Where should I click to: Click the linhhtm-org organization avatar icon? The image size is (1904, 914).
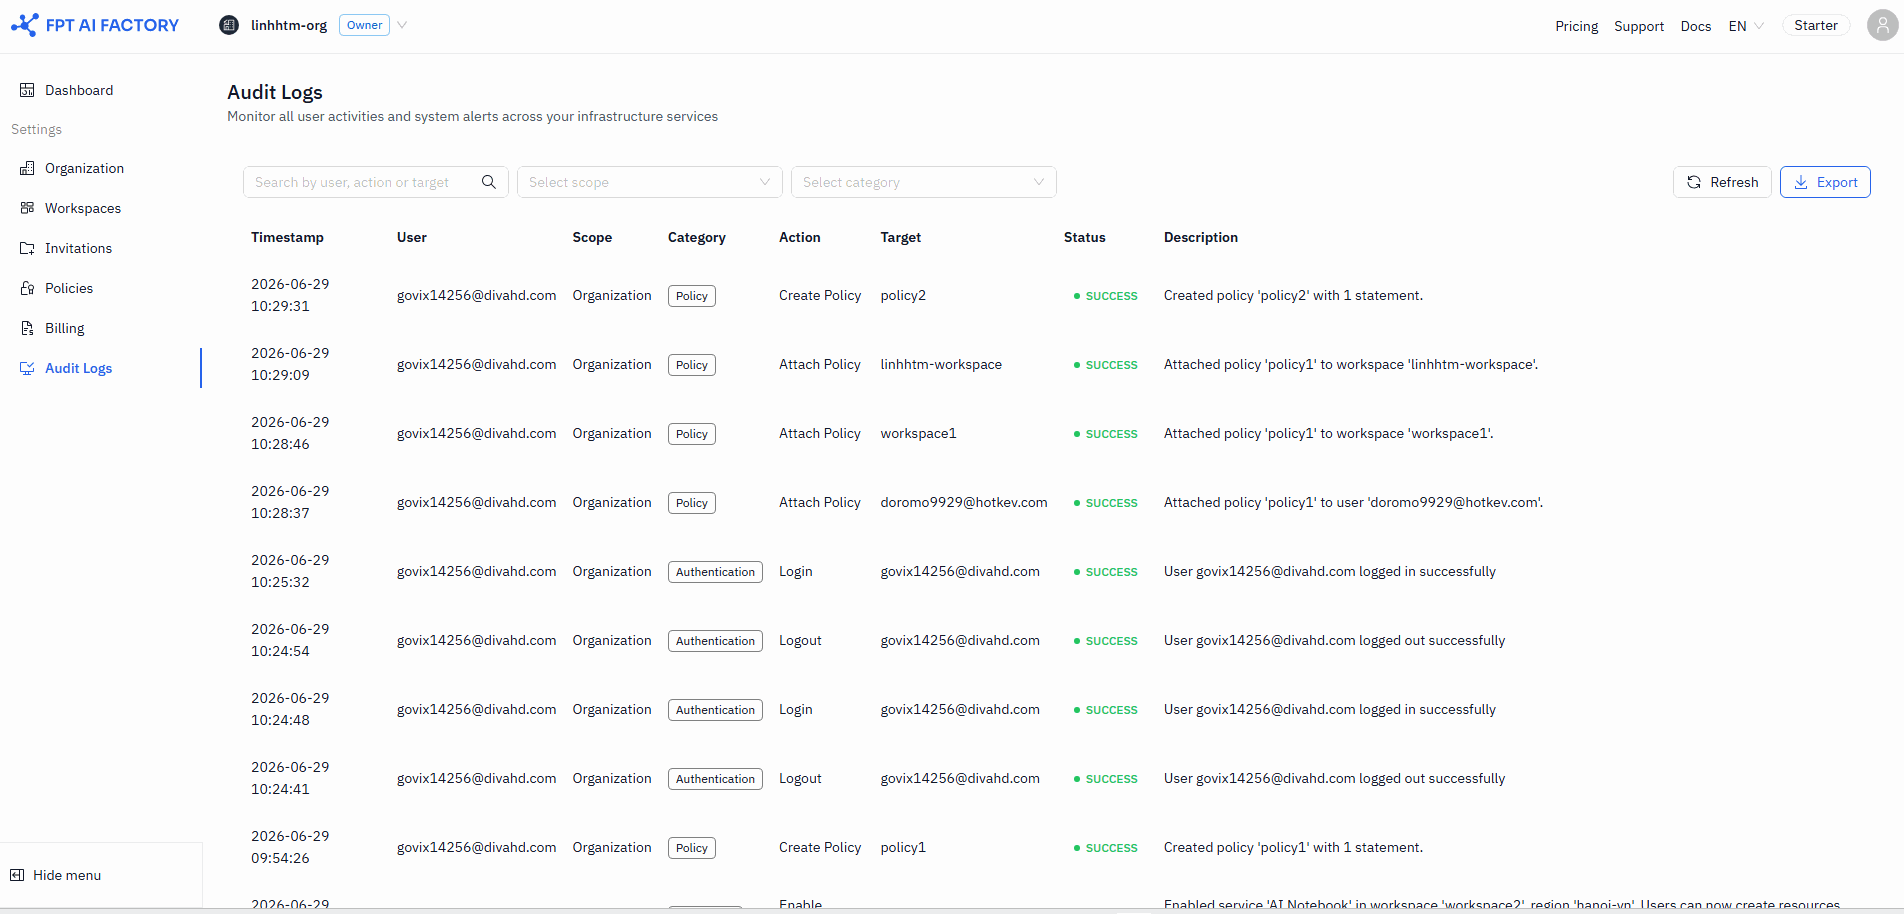click(229, 25)
